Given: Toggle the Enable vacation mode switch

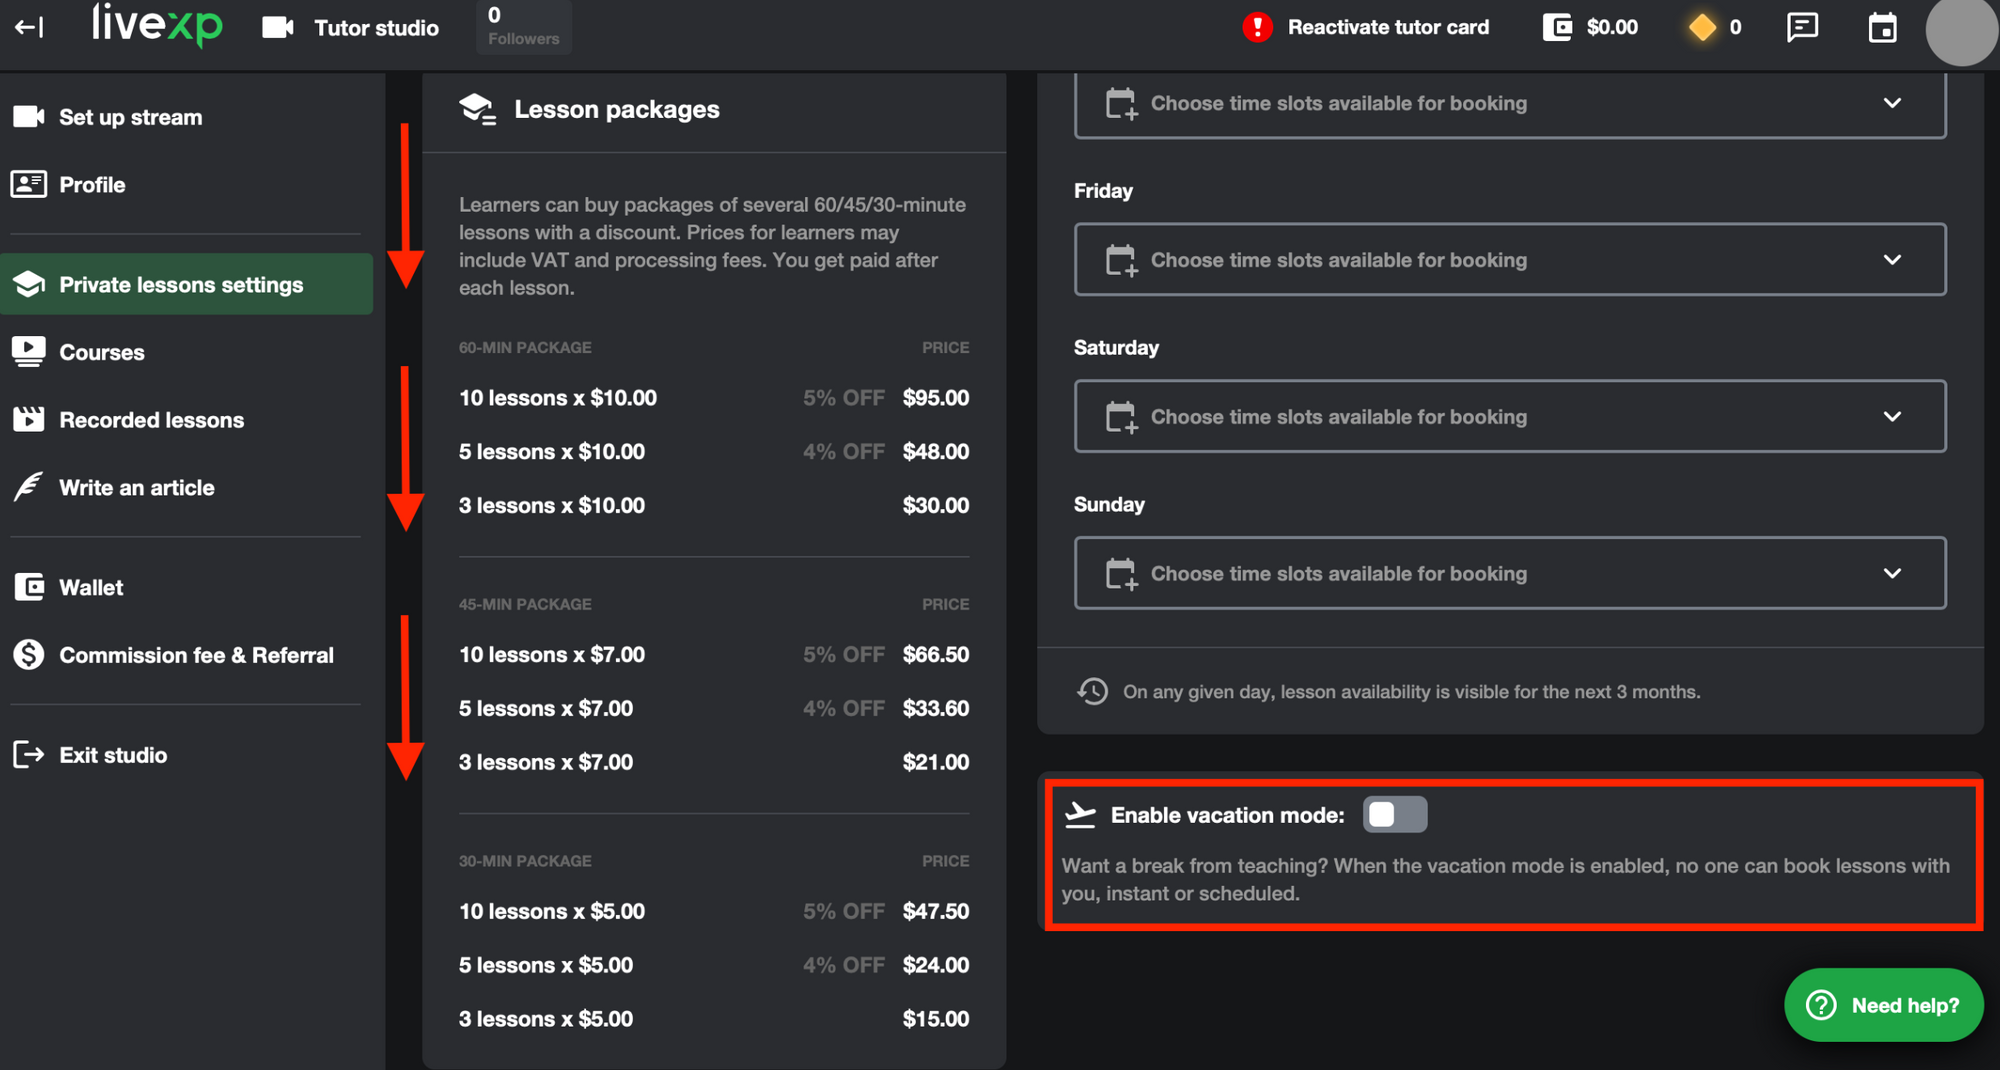Looking at the screenshot, I should coord(1394,815).
